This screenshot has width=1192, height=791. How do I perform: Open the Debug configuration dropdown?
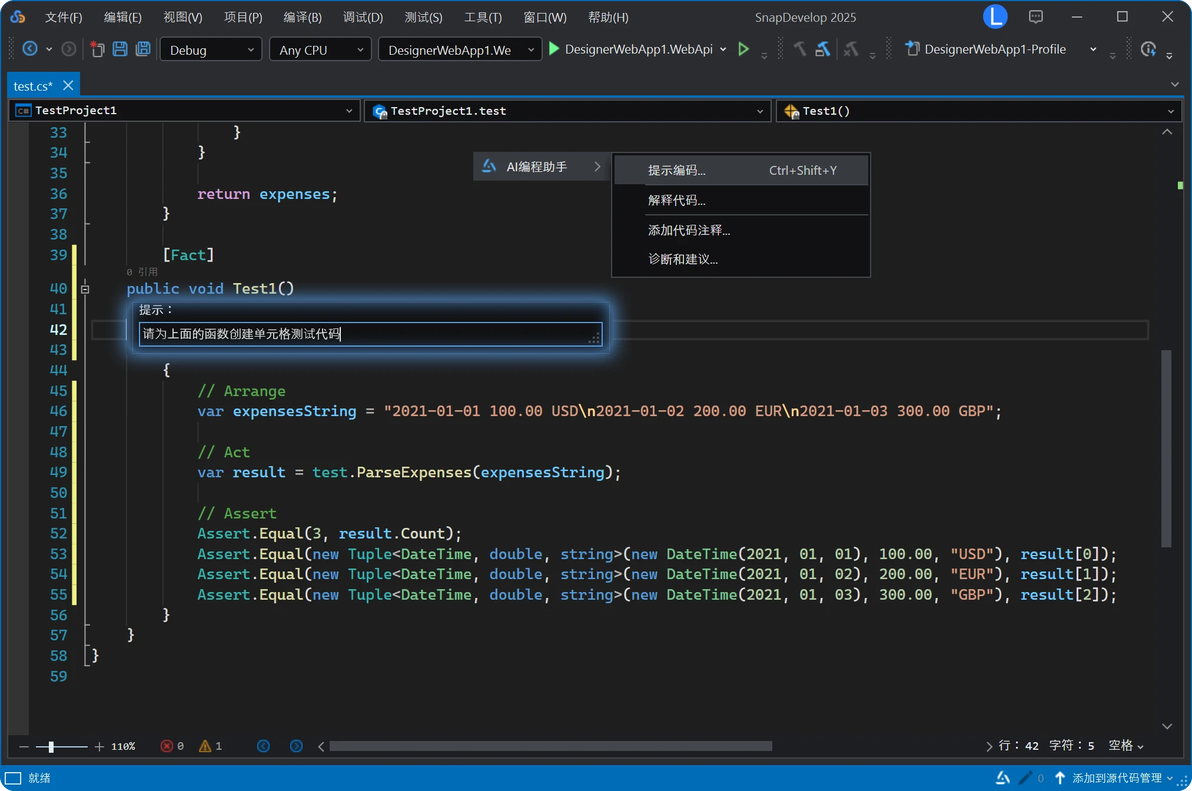210,50
